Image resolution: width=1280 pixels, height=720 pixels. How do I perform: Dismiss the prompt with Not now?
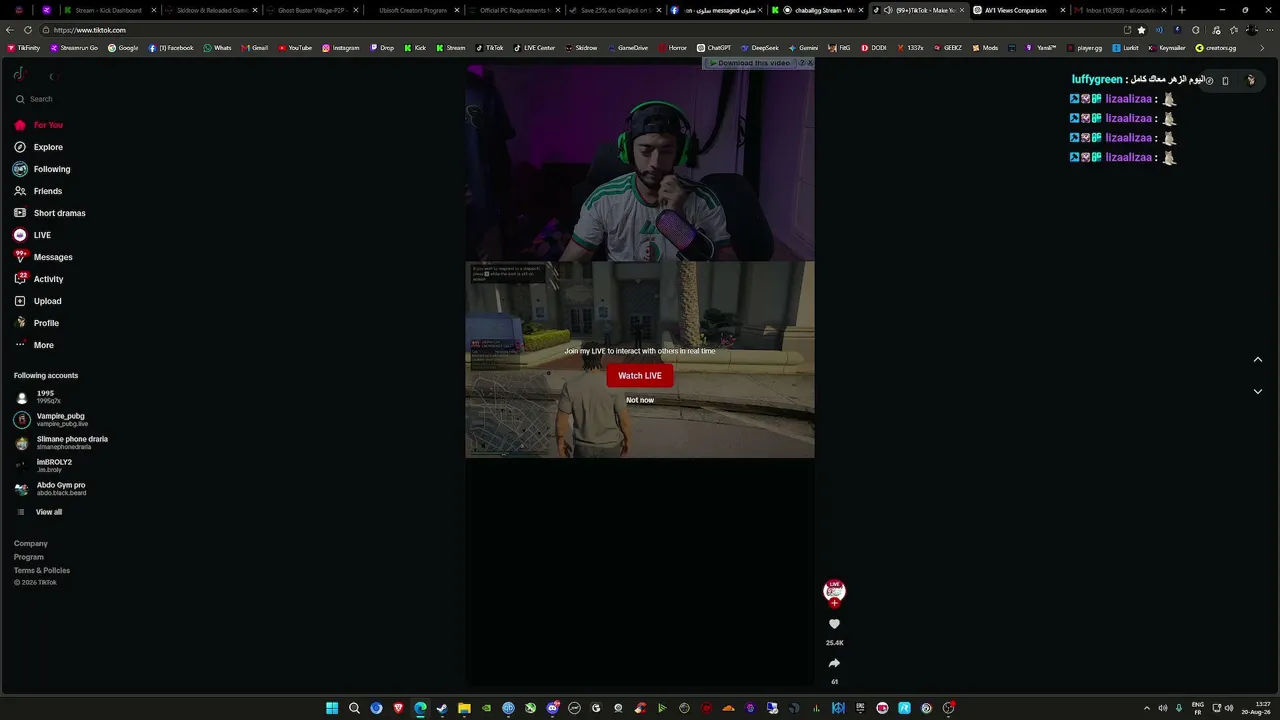pos(640,400)
